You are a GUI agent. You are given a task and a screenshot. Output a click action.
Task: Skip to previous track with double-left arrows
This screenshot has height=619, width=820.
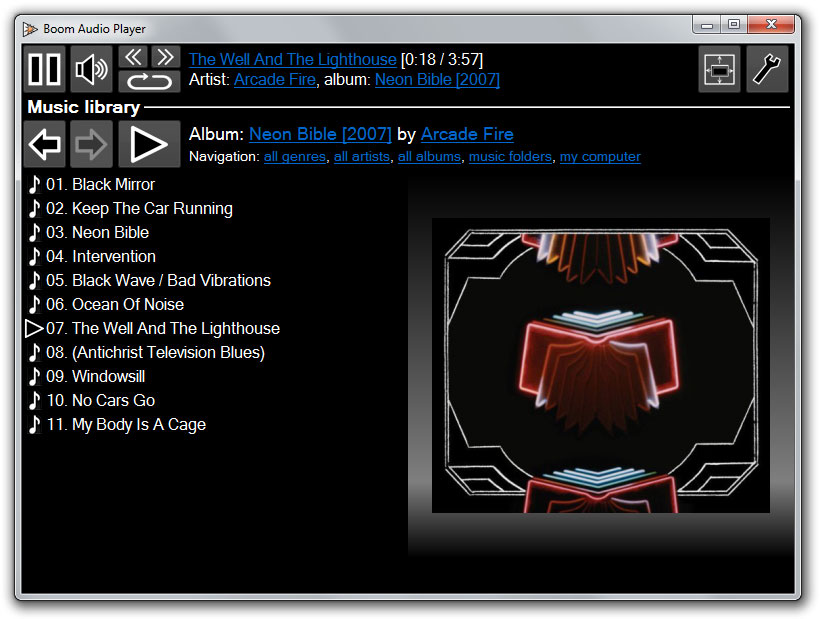133,56
